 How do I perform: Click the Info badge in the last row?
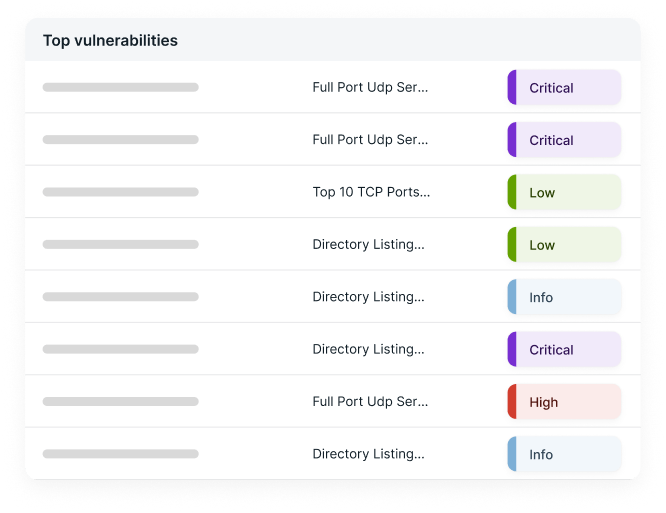pyautogui.click(x=564, y=455)
